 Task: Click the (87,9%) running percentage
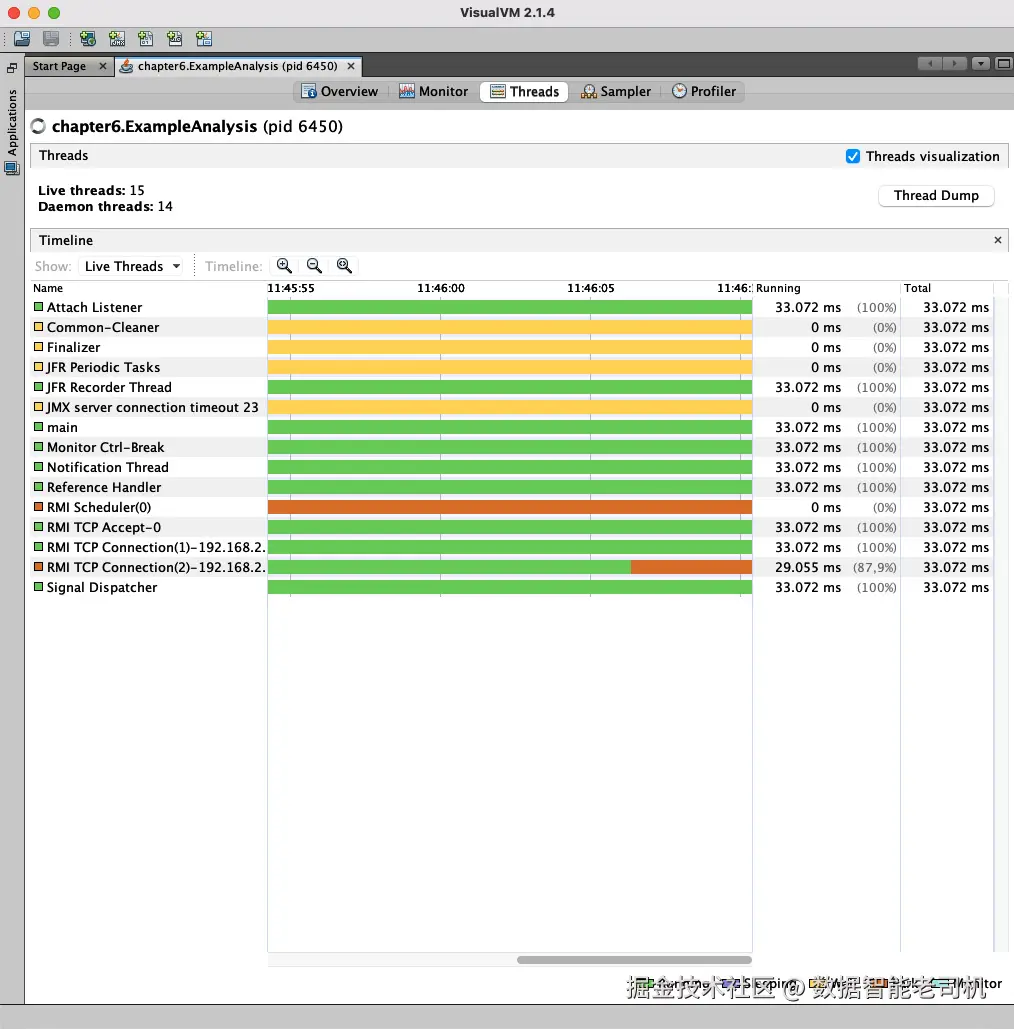(874, 567)
